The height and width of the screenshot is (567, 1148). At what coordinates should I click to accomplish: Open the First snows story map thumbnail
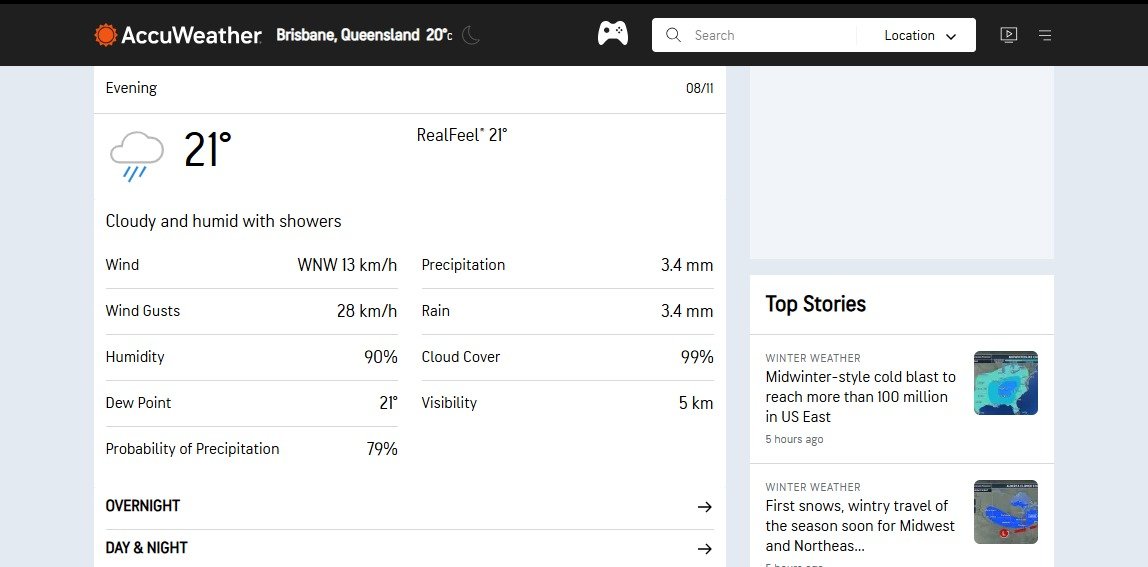click(x=1005, y=512)
